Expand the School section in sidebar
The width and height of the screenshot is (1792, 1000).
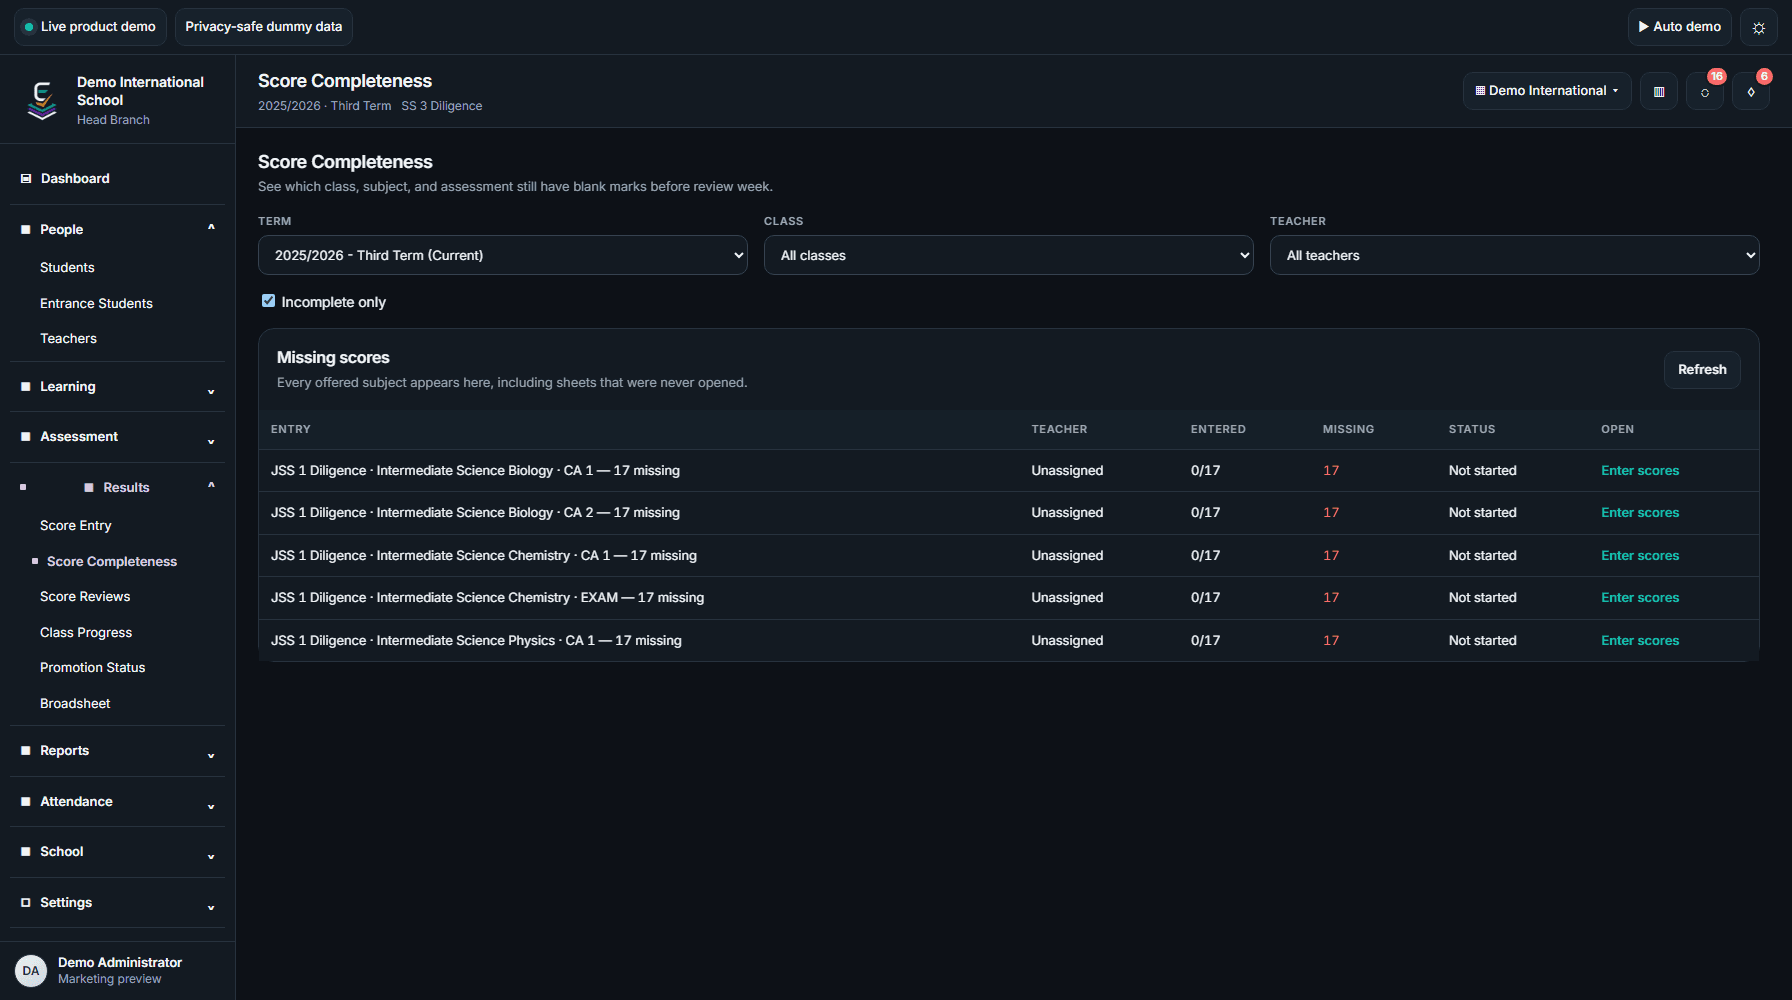(118, 852)
